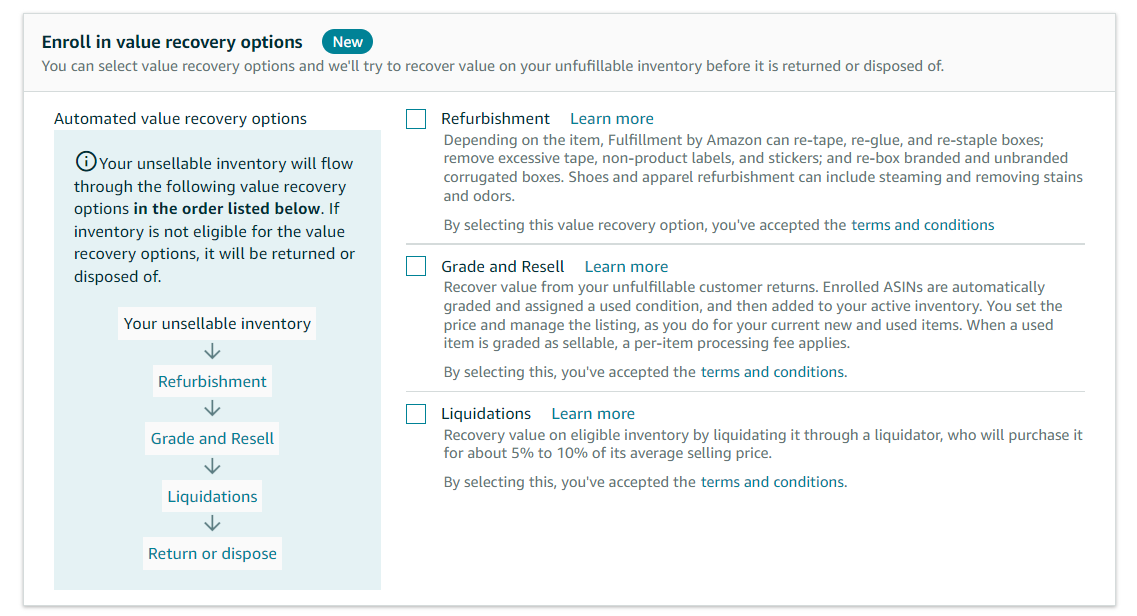The width and height of the screenshot is (1137, 616).
Task: View Learn more for Liquidations
Action: [x=592, y=413]
